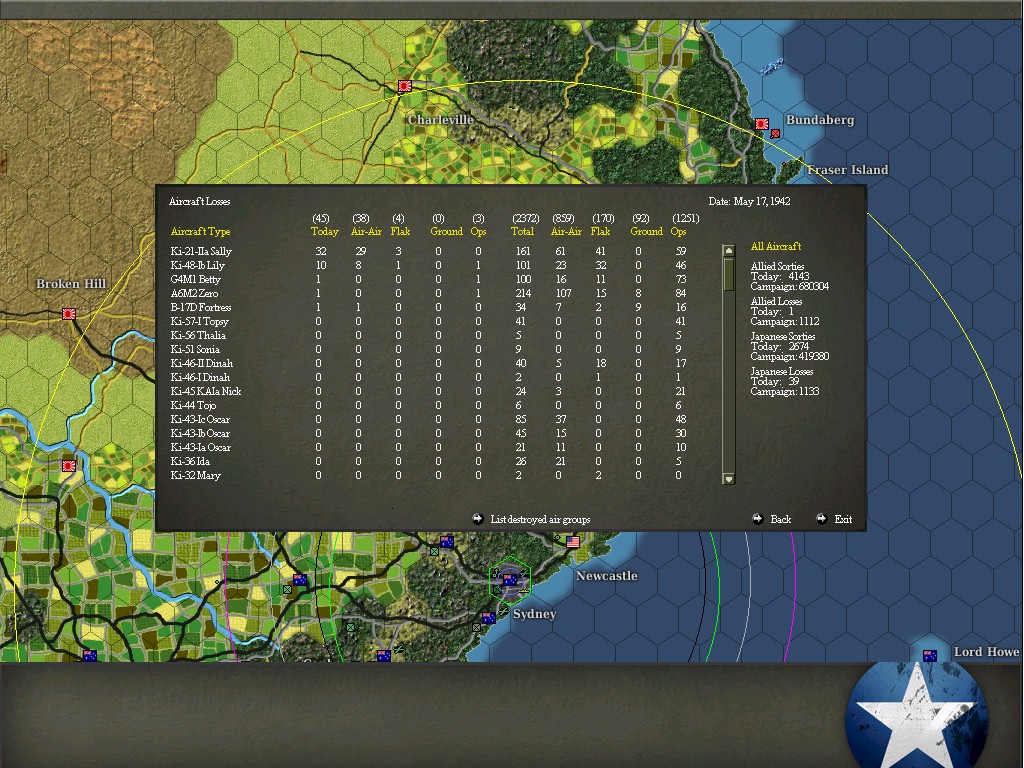This screenshot has height=768, width=1024.
Task: Click the scrollbar down arrow in the losses panel
Action: tap(729, 481)
